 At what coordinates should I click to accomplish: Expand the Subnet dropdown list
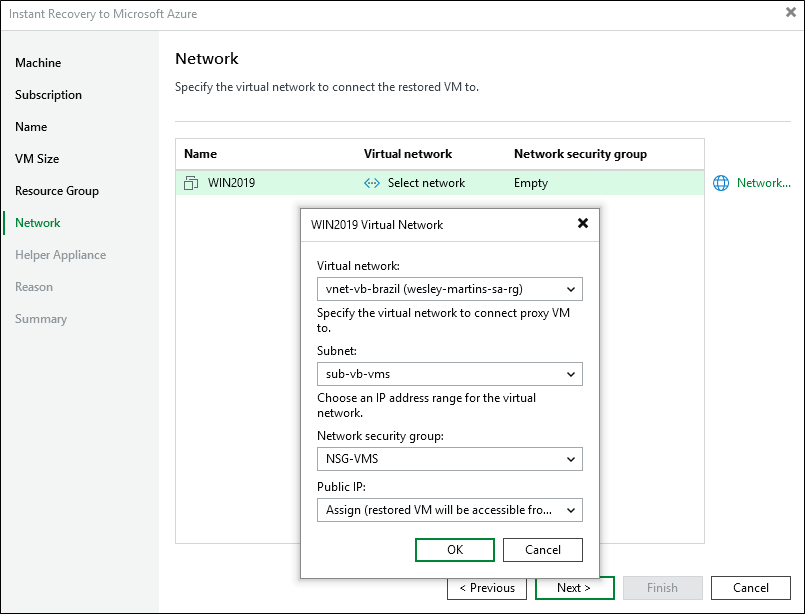[449, 374]
